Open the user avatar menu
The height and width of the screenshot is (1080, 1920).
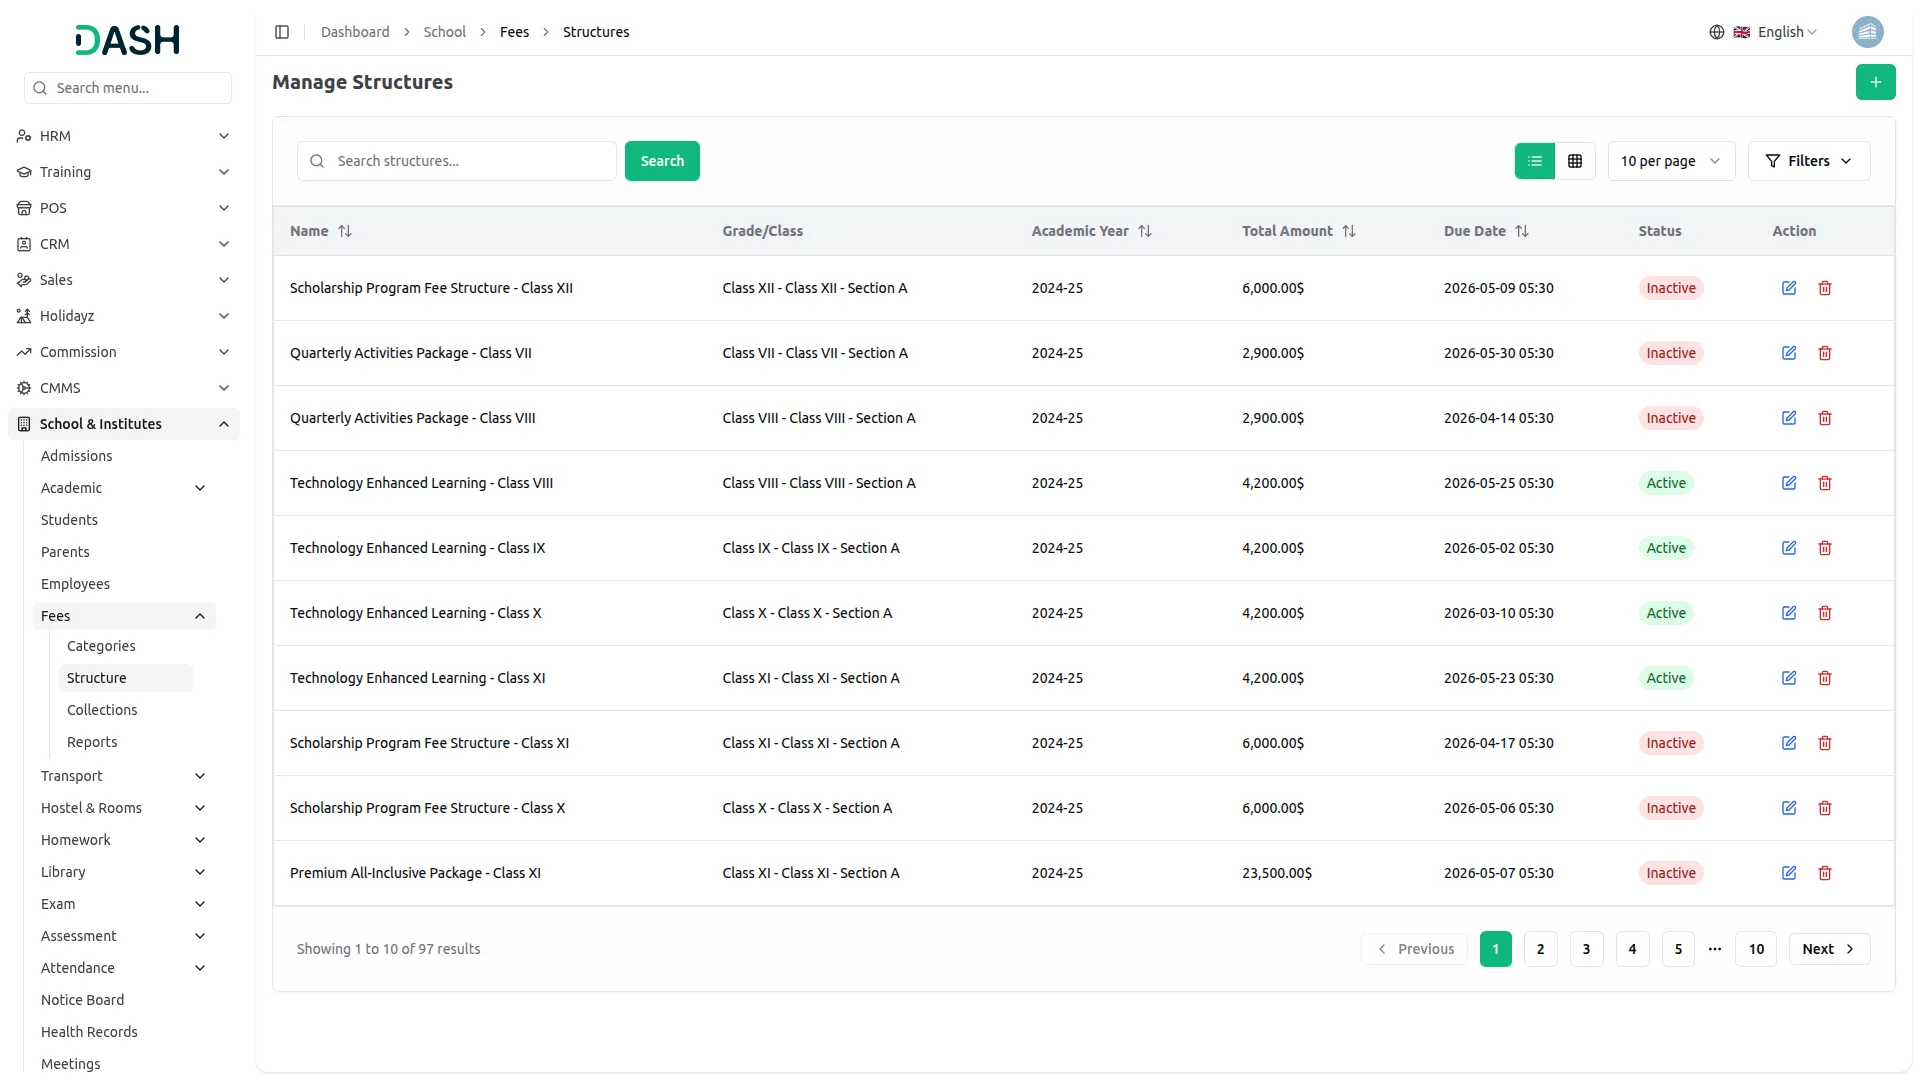tap(1867, 32)
